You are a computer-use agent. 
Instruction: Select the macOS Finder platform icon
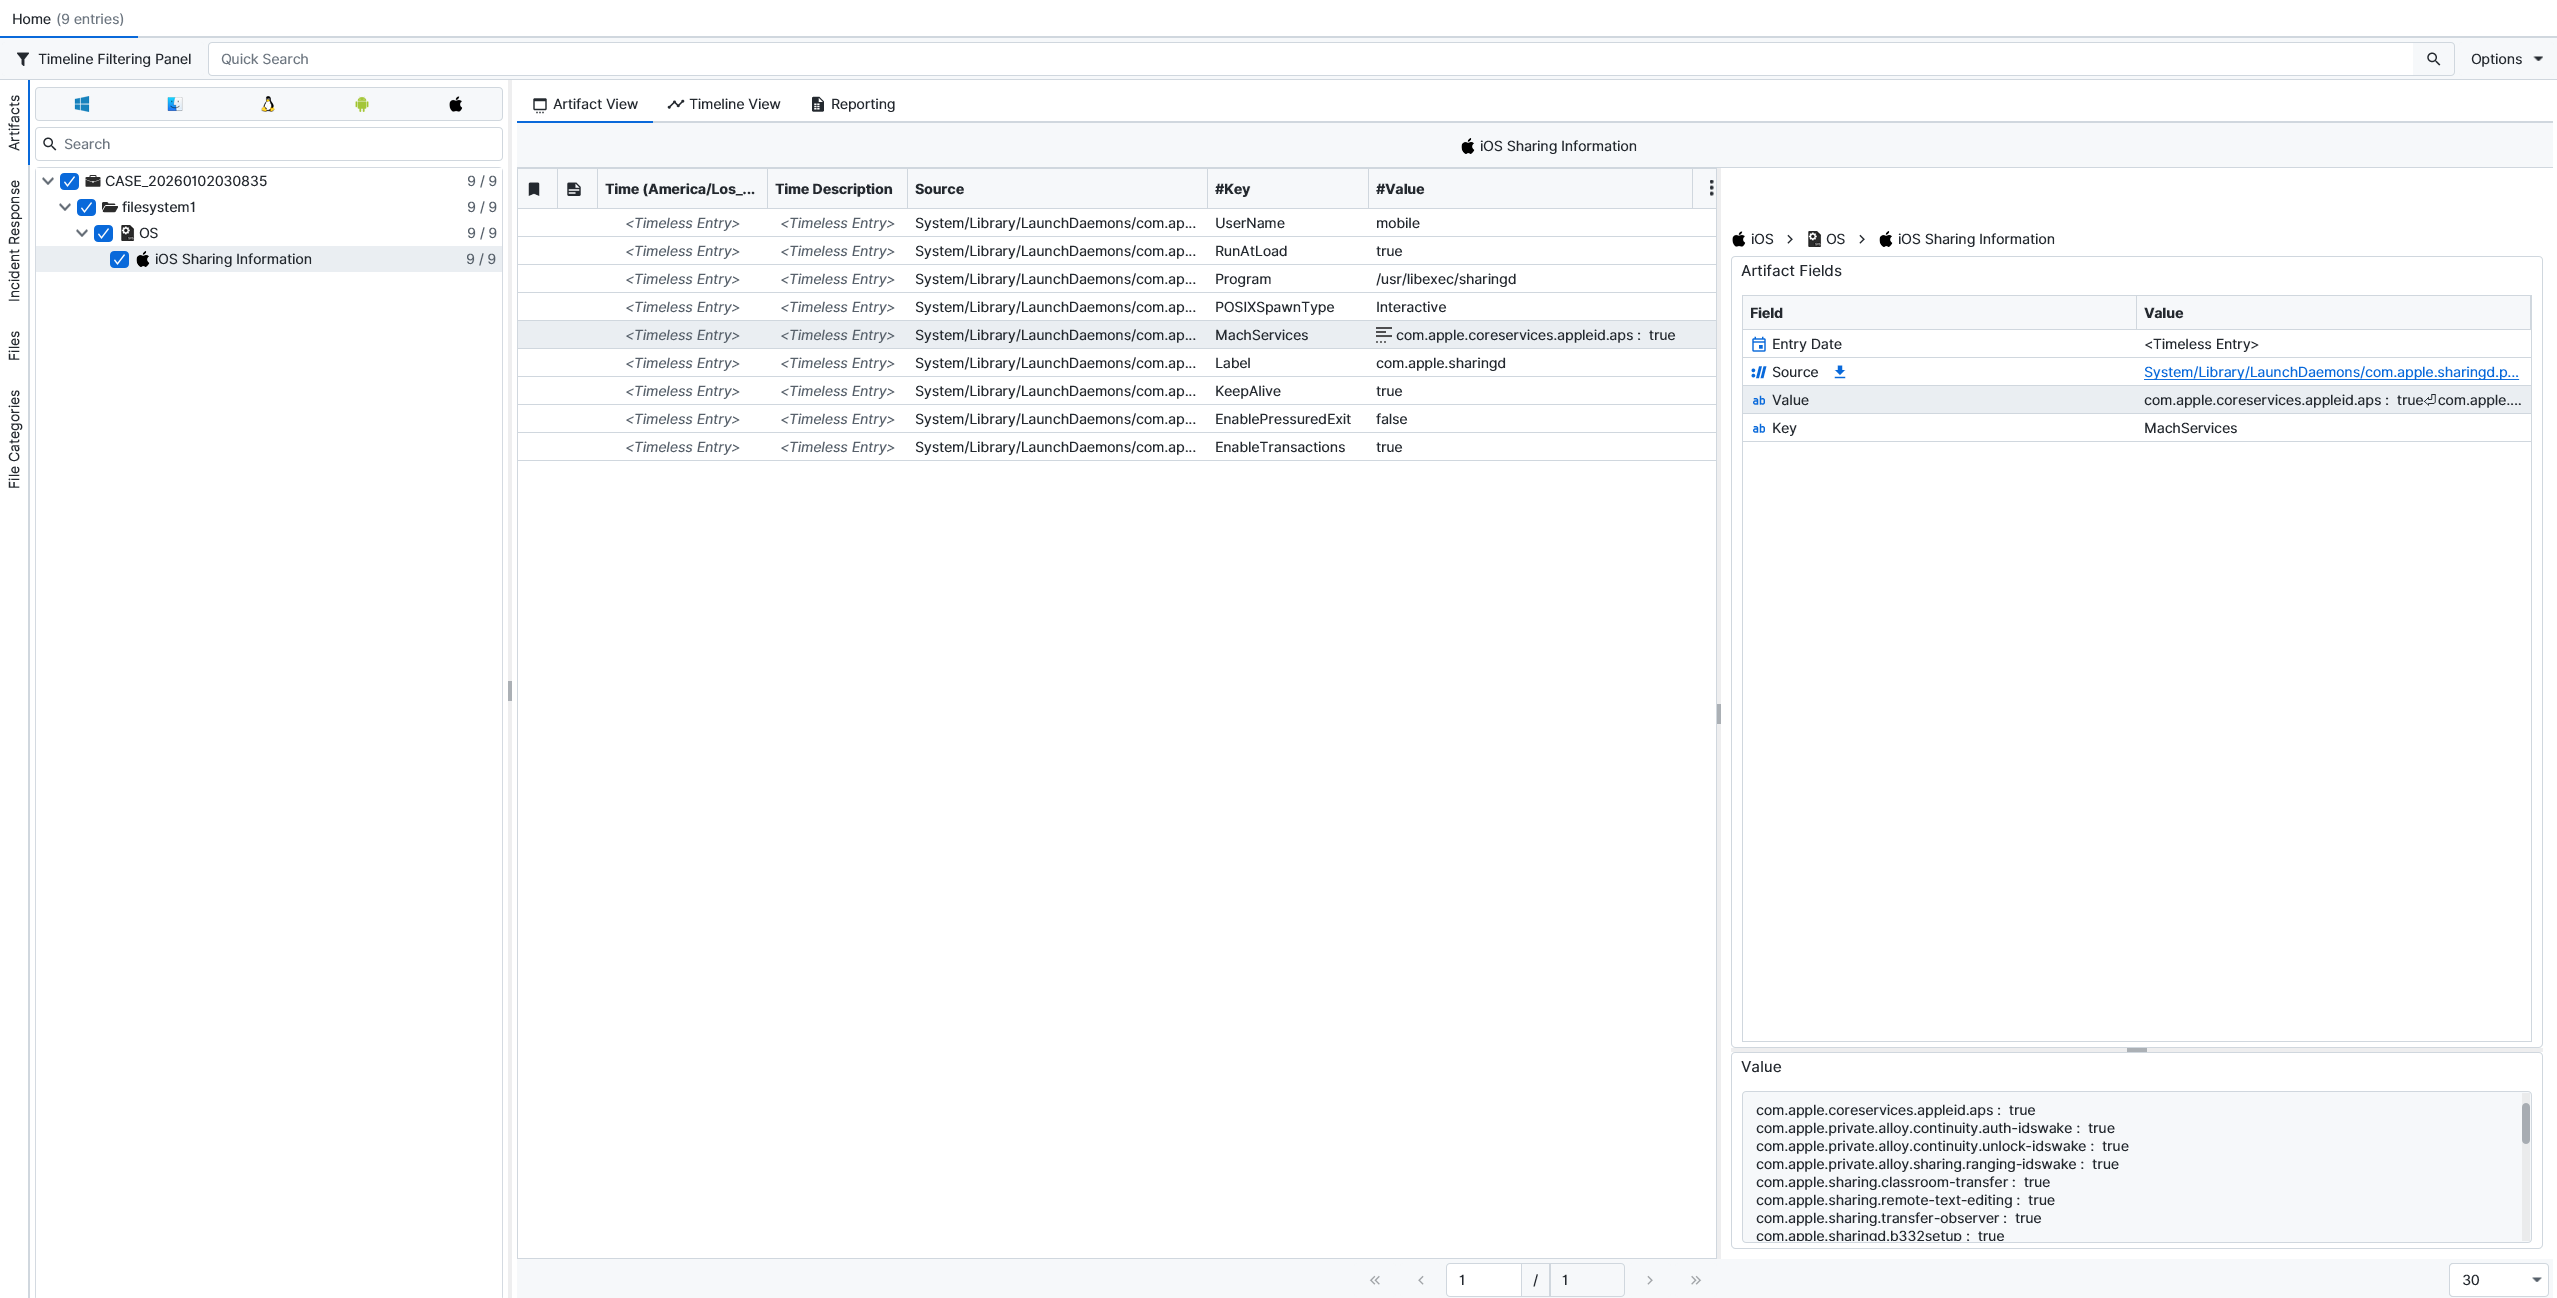(175, 104)
